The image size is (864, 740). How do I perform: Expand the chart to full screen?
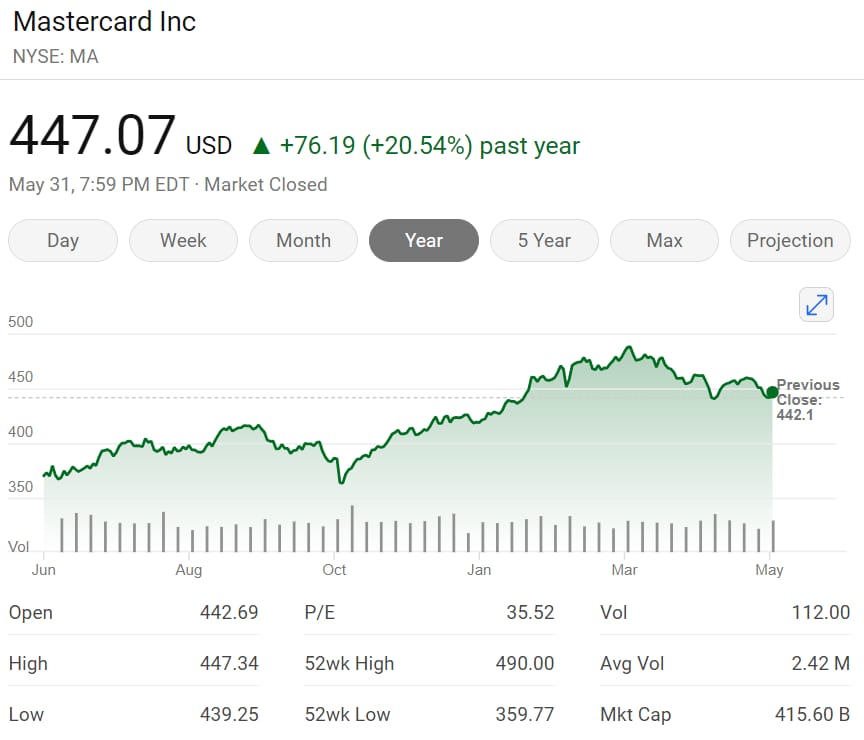pyautogui.click(x=817, y=304)
